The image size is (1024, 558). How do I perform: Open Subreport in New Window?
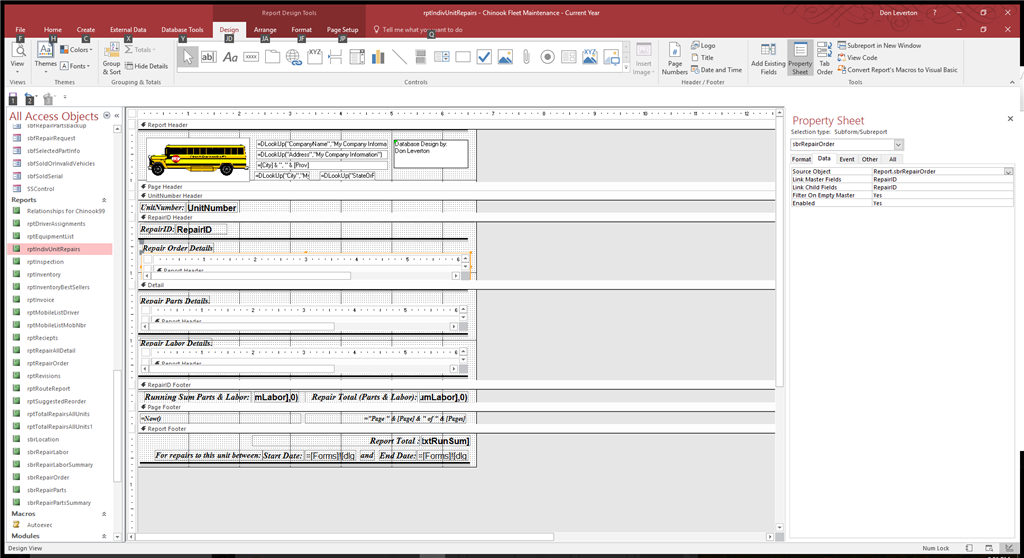(x=879, y=46)
